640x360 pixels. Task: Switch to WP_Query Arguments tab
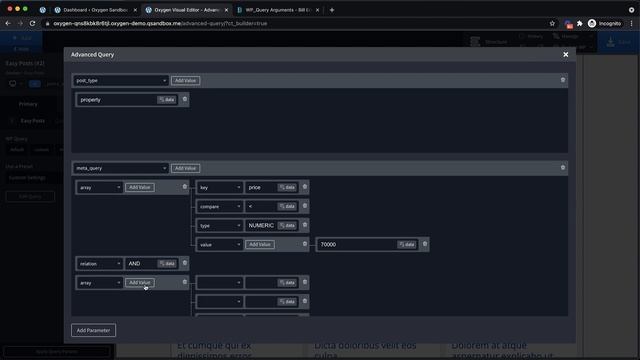coord(278,10)
